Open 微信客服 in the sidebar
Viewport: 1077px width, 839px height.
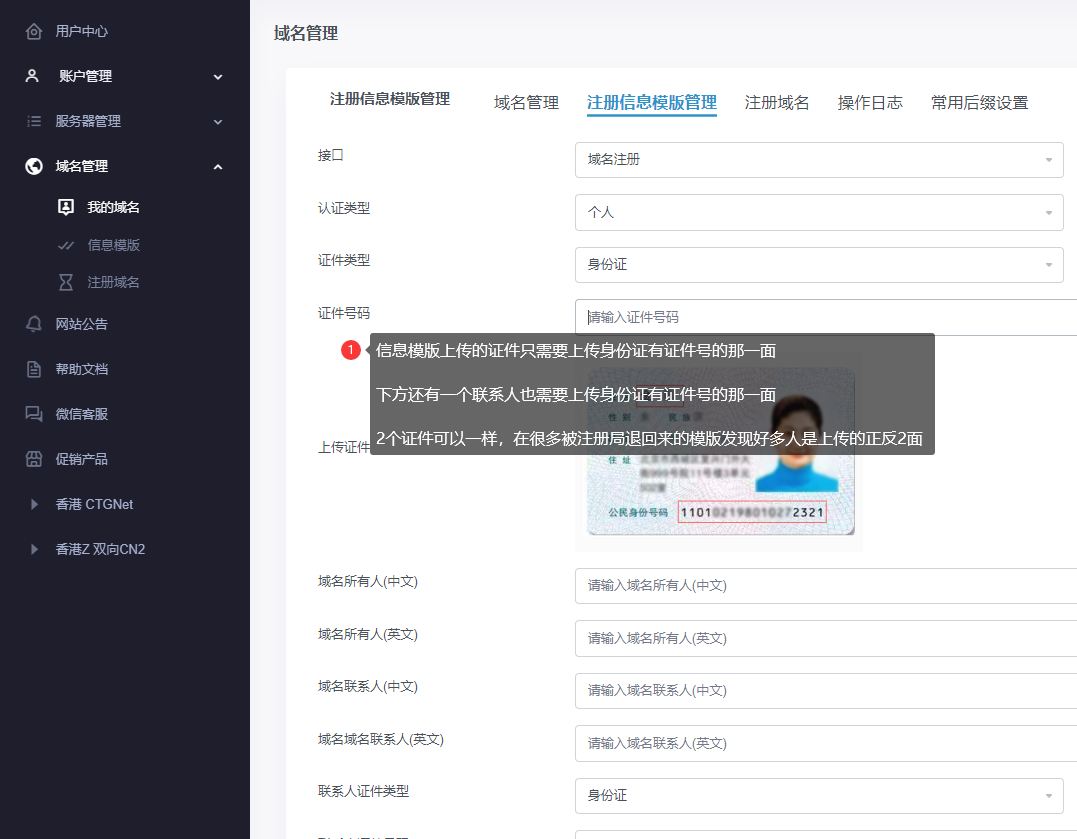[x=82, y=414]
